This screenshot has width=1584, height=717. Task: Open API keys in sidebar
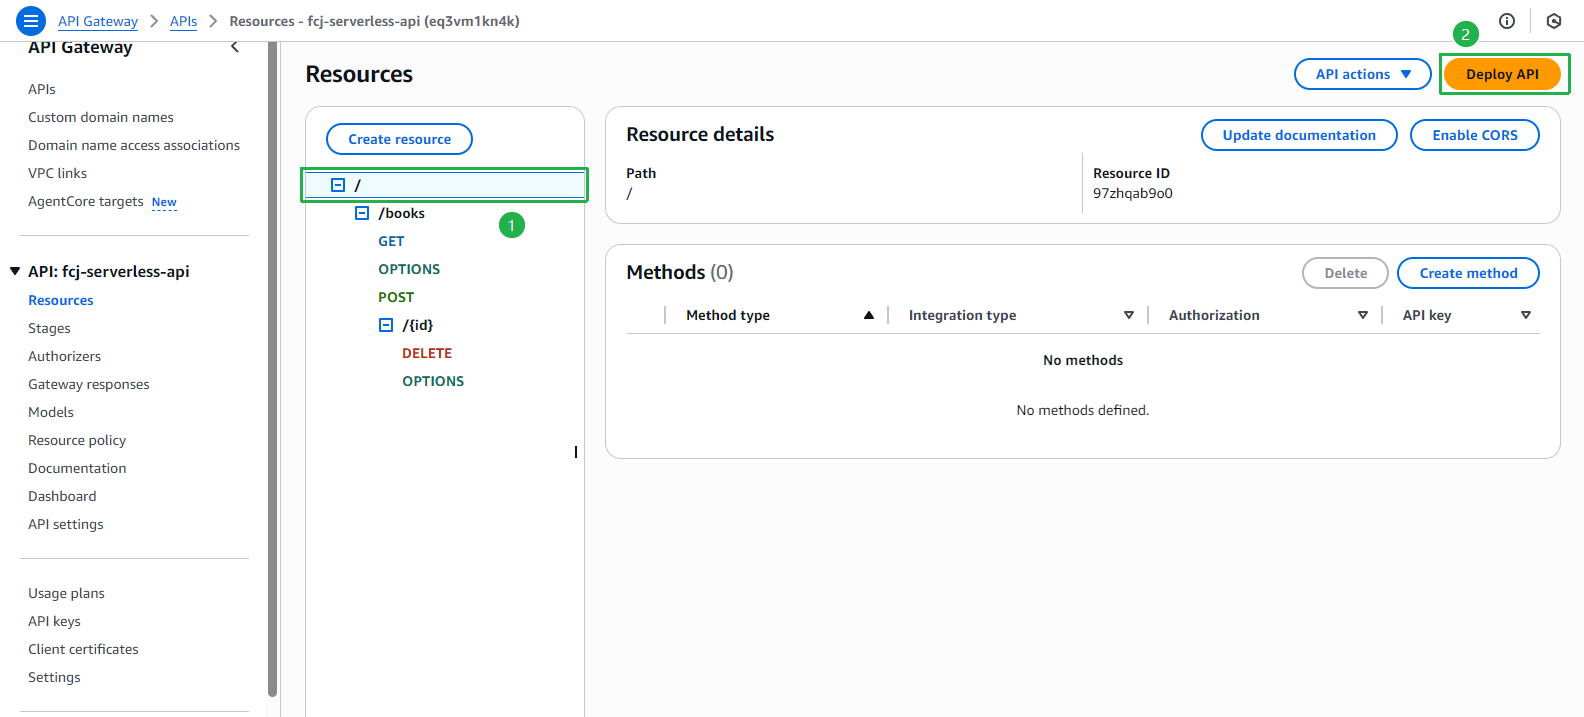point(54,621)
